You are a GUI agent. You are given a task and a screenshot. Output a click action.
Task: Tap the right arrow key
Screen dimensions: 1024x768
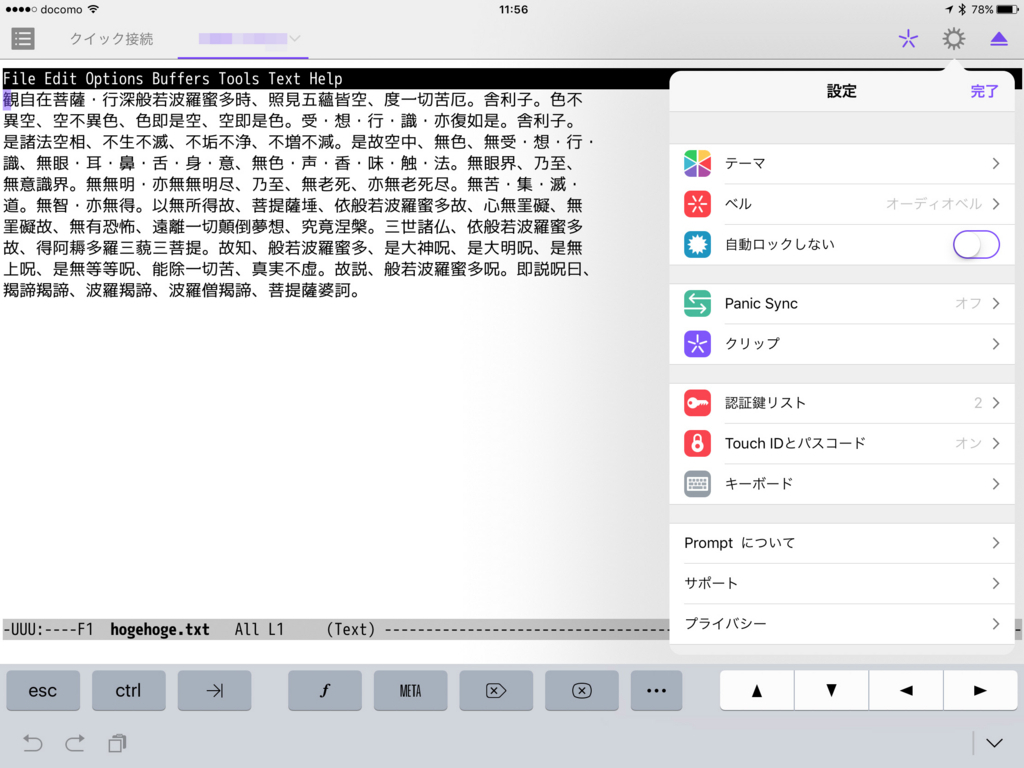(x=980, y=690)
